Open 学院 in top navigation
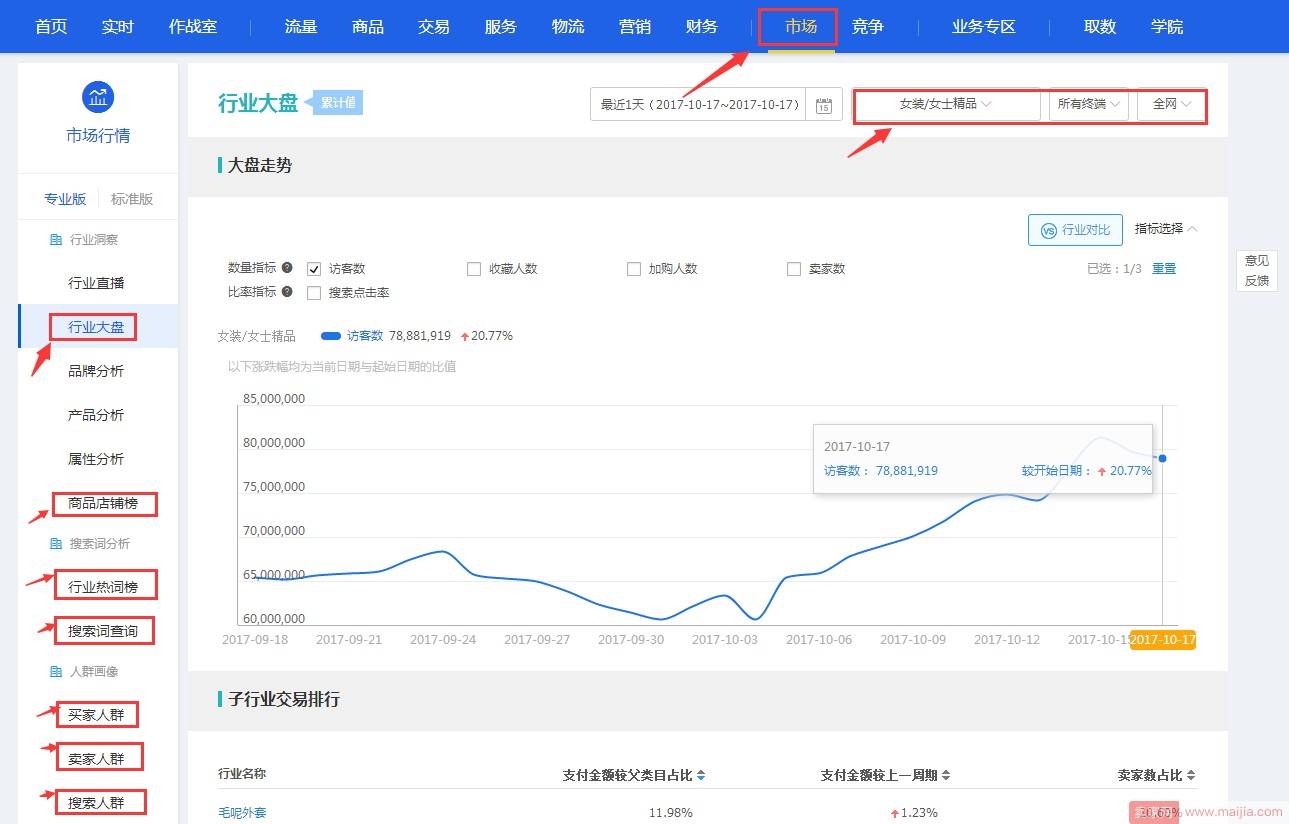The width and height of the screenshot is (1289, 824). [x=1167, y=27]
